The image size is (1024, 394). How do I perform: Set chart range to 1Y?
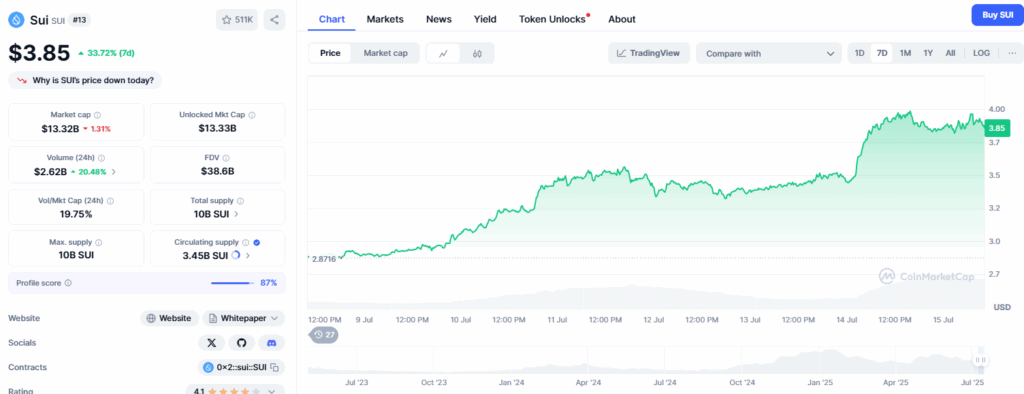928,53
